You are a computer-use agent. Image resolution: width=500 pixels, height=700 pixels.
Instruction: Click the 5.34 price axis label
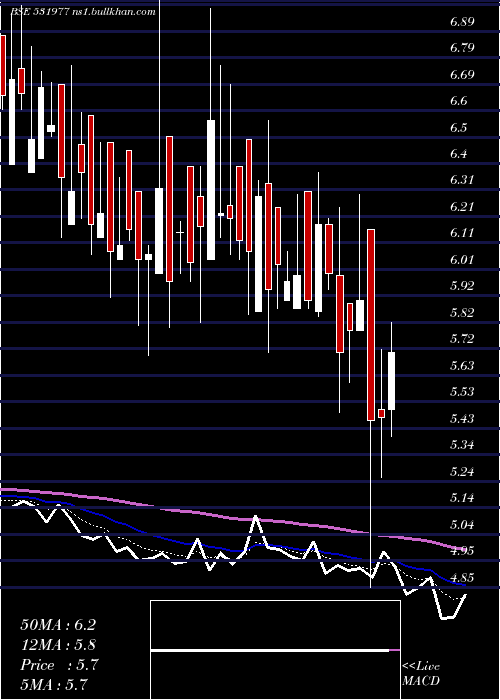coord(462,445)
